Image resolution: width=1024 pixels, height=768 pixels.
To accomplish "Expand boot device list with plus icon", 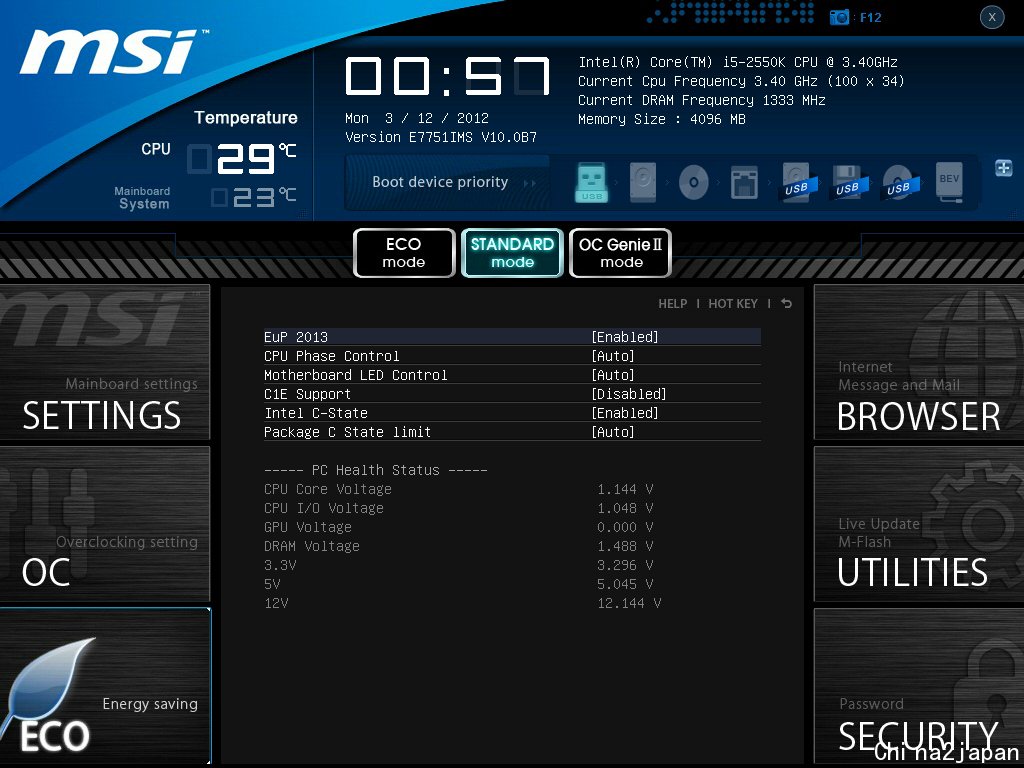I will tap(1004, 168).
